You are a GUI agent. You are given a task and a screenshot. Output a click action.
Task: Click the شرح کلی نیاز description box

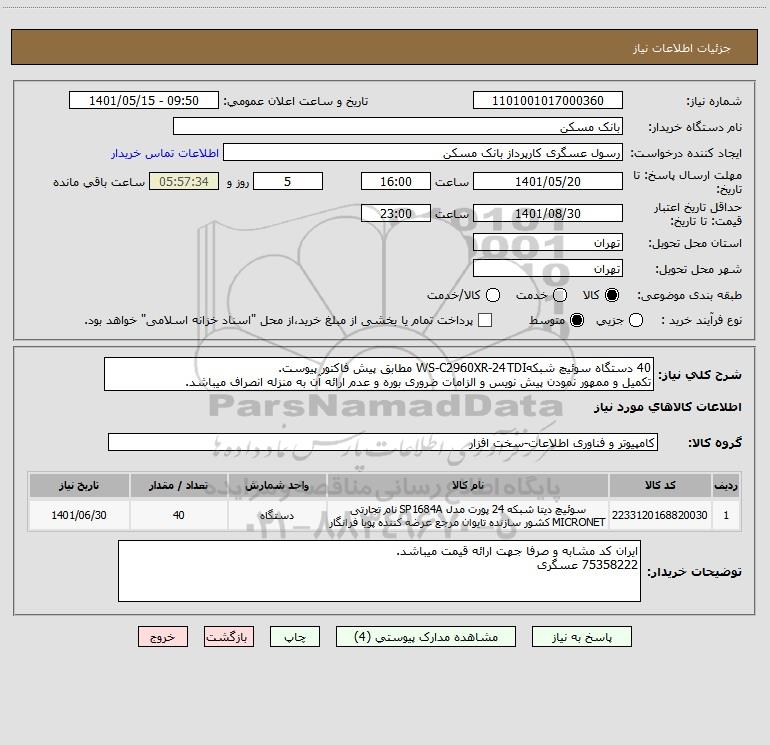tap(379, 374)
